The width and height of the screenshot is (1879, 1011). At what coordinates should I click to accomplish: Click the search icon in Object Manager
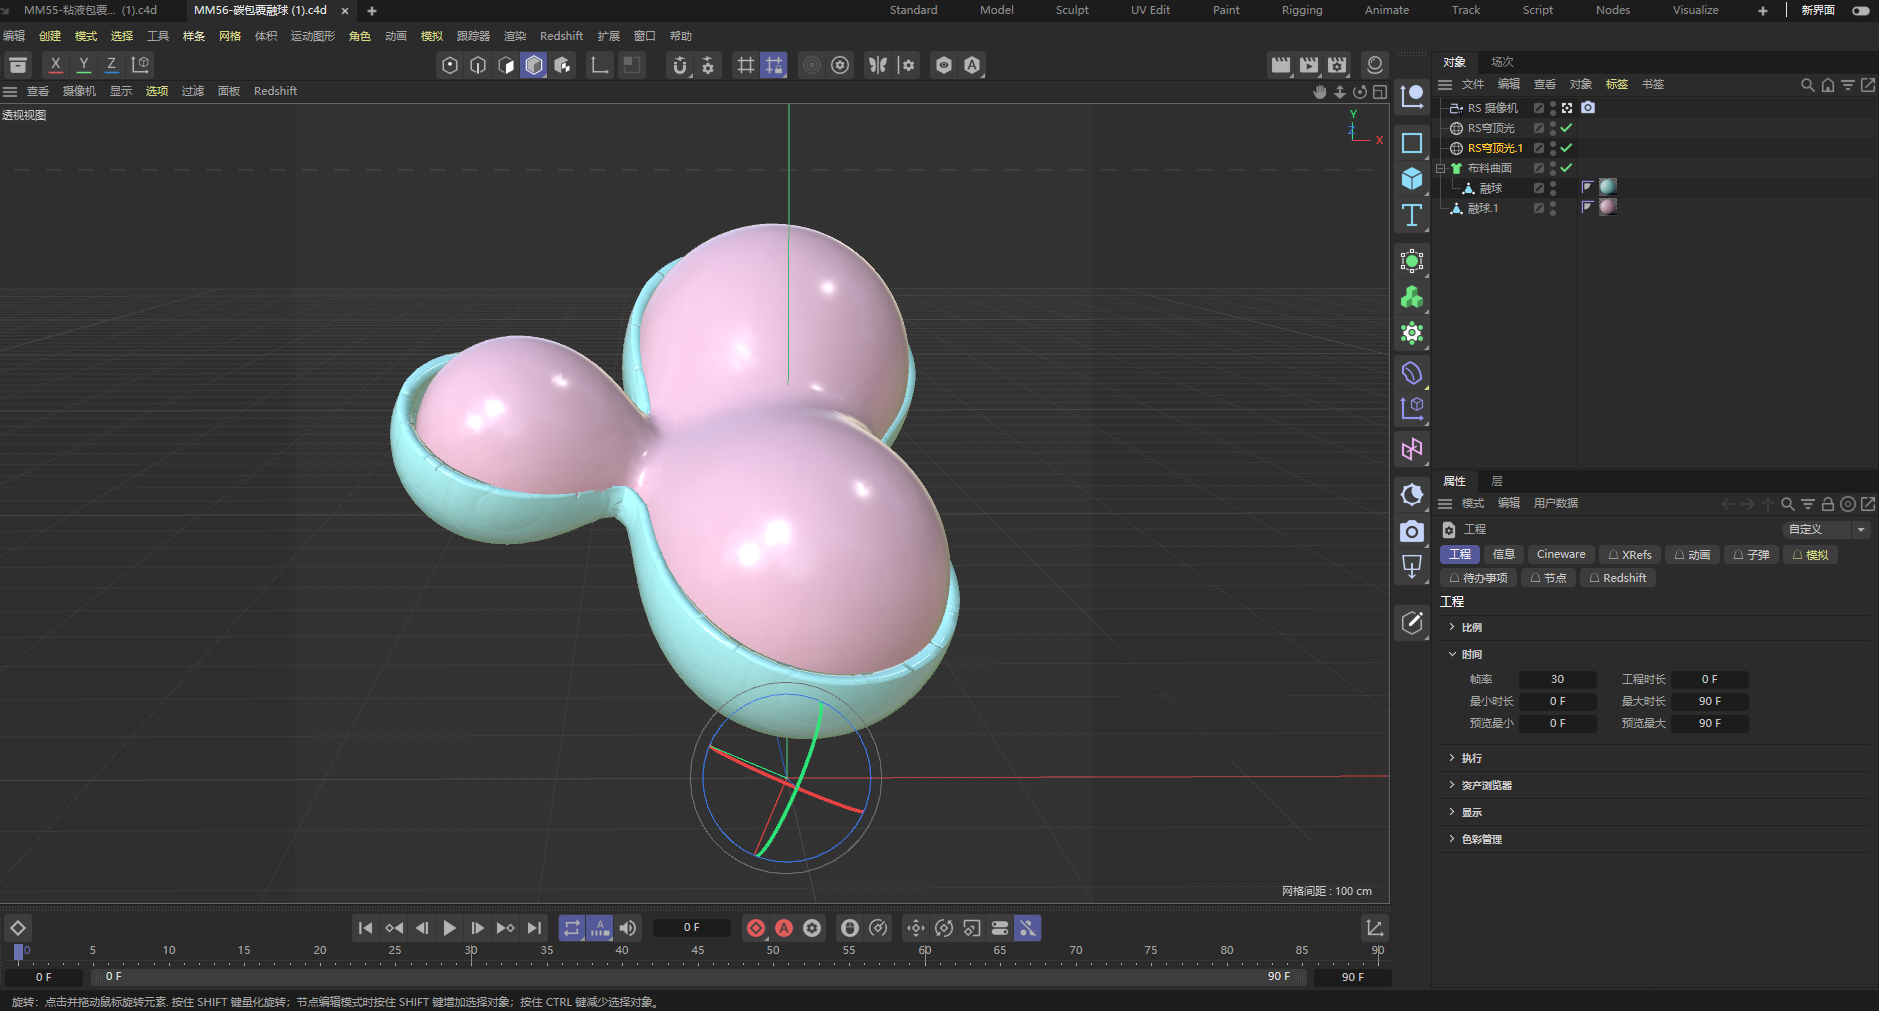pyautogui.click(x=1807, y=85)
